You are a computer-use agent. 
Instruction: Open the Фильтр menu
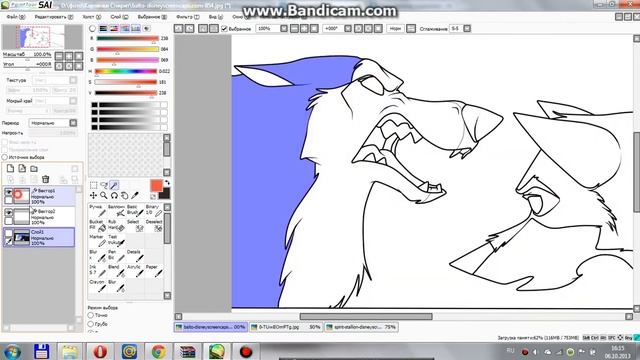tap(188, 17)
